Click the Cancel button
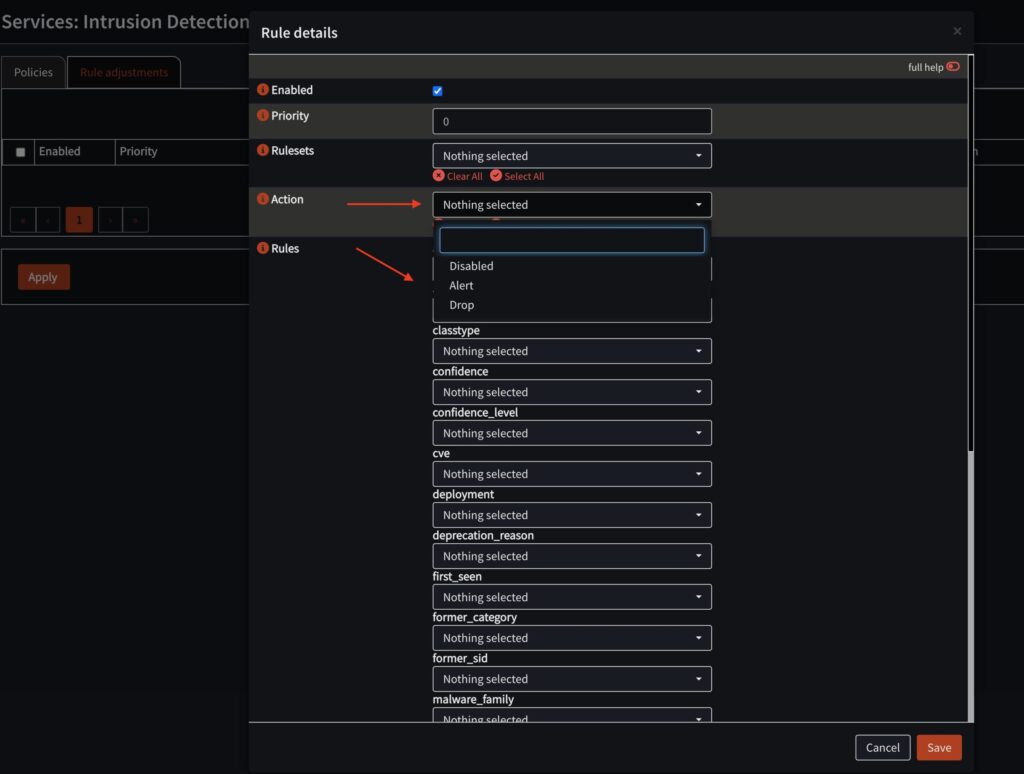This screenshot has height=774, width=1024. click(882, 747)
